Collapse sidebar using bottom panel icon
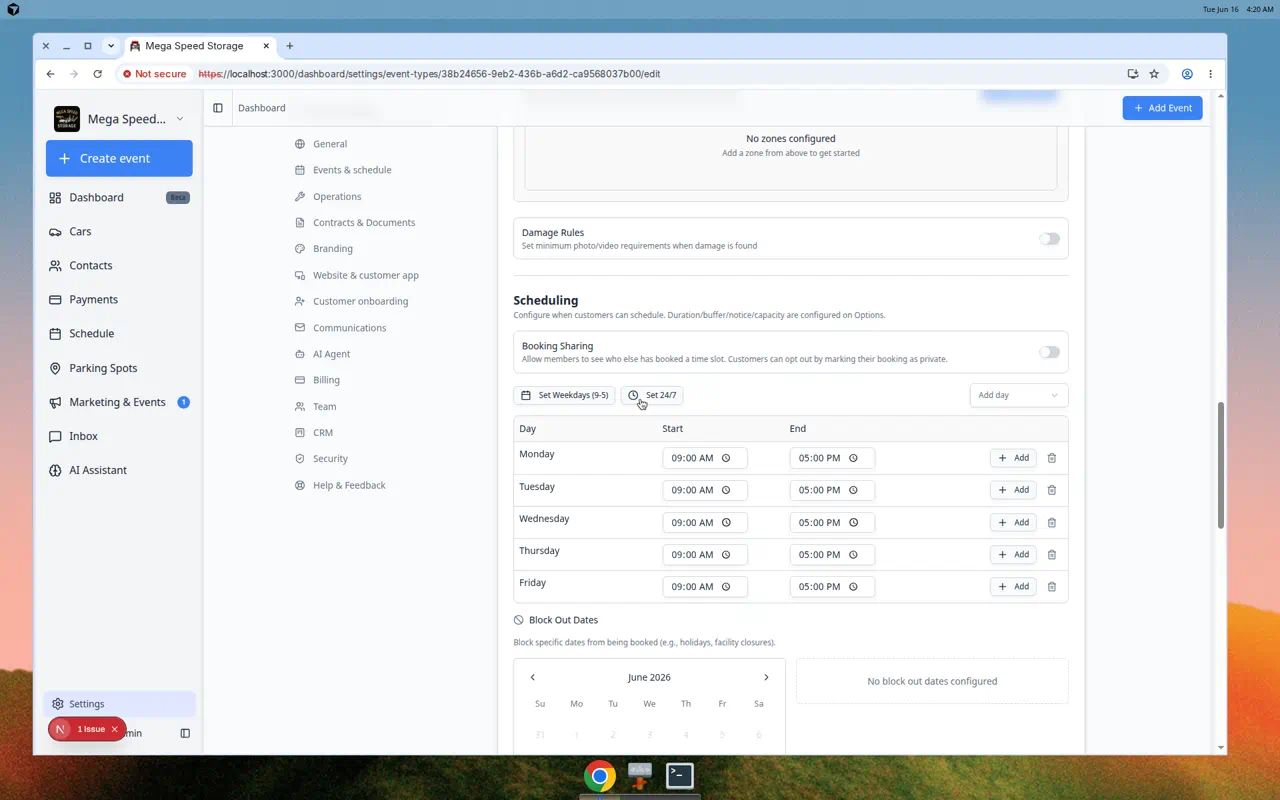The height and width of the screenshot is (800, 1280). 185,733
